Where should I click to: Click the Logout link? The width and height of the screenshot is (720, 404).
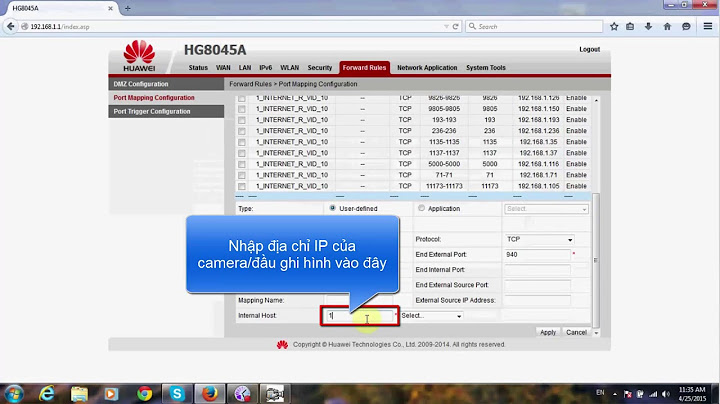click(589, 49)
